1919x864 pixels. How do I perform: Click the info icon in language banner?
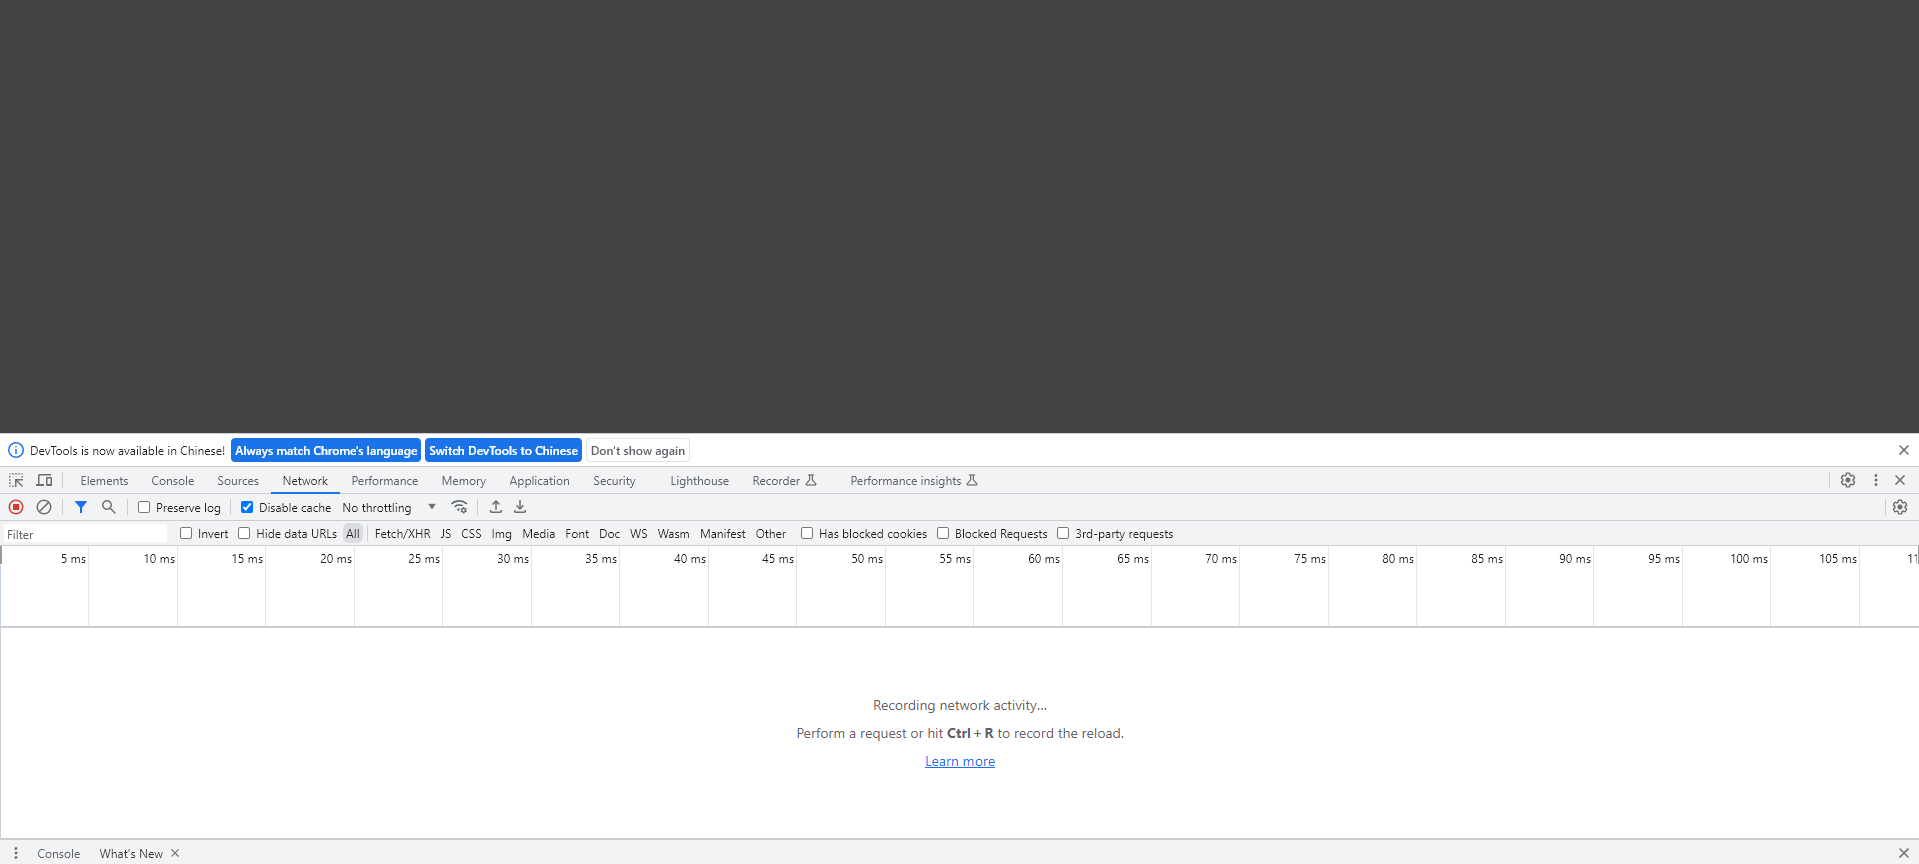click(16, 451)
